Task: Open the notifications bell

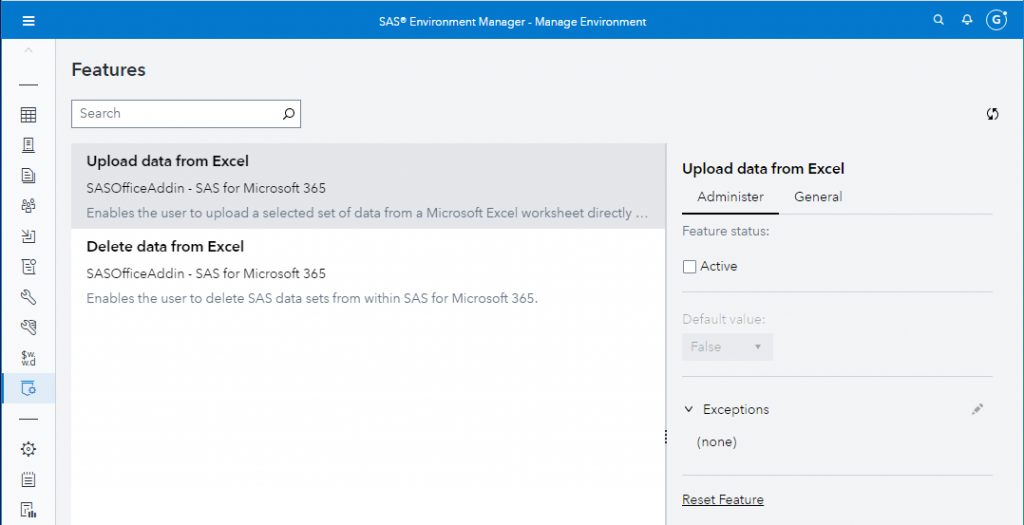Action: (x=967, y=20)
